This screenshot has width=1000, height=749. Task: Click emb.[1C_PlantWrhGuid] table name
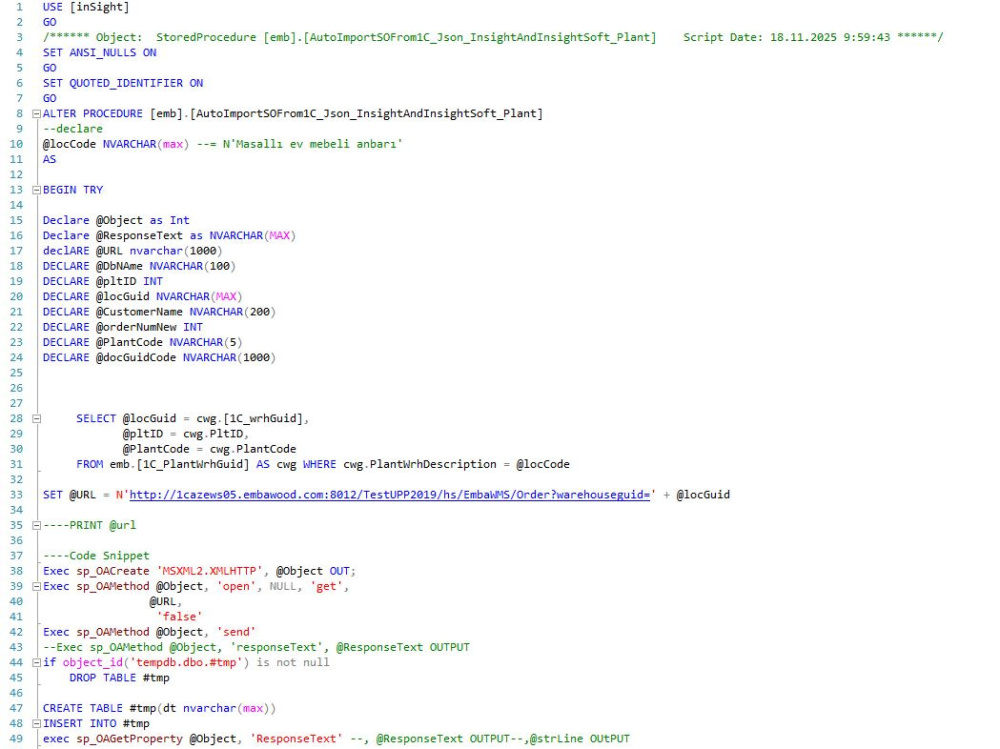(179, 465)
